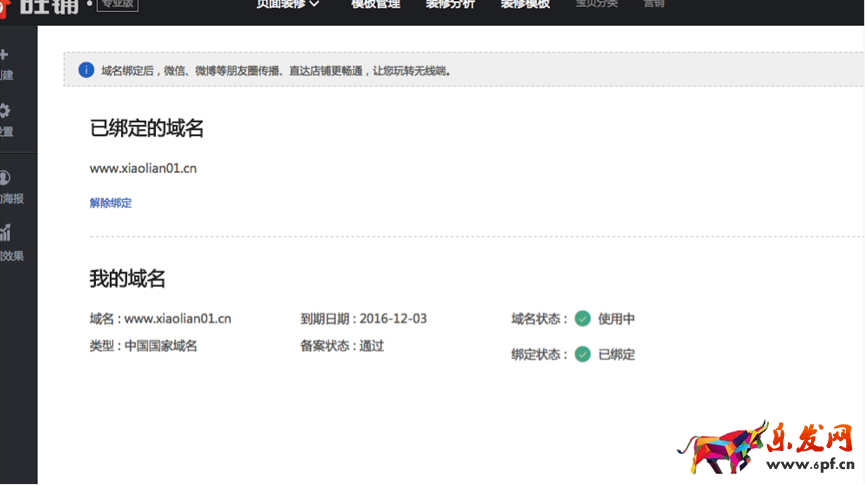Viewport: 865px width, 485px height.
Task: Open the 模板管理 menu item
Action: [x=376, y=4]
